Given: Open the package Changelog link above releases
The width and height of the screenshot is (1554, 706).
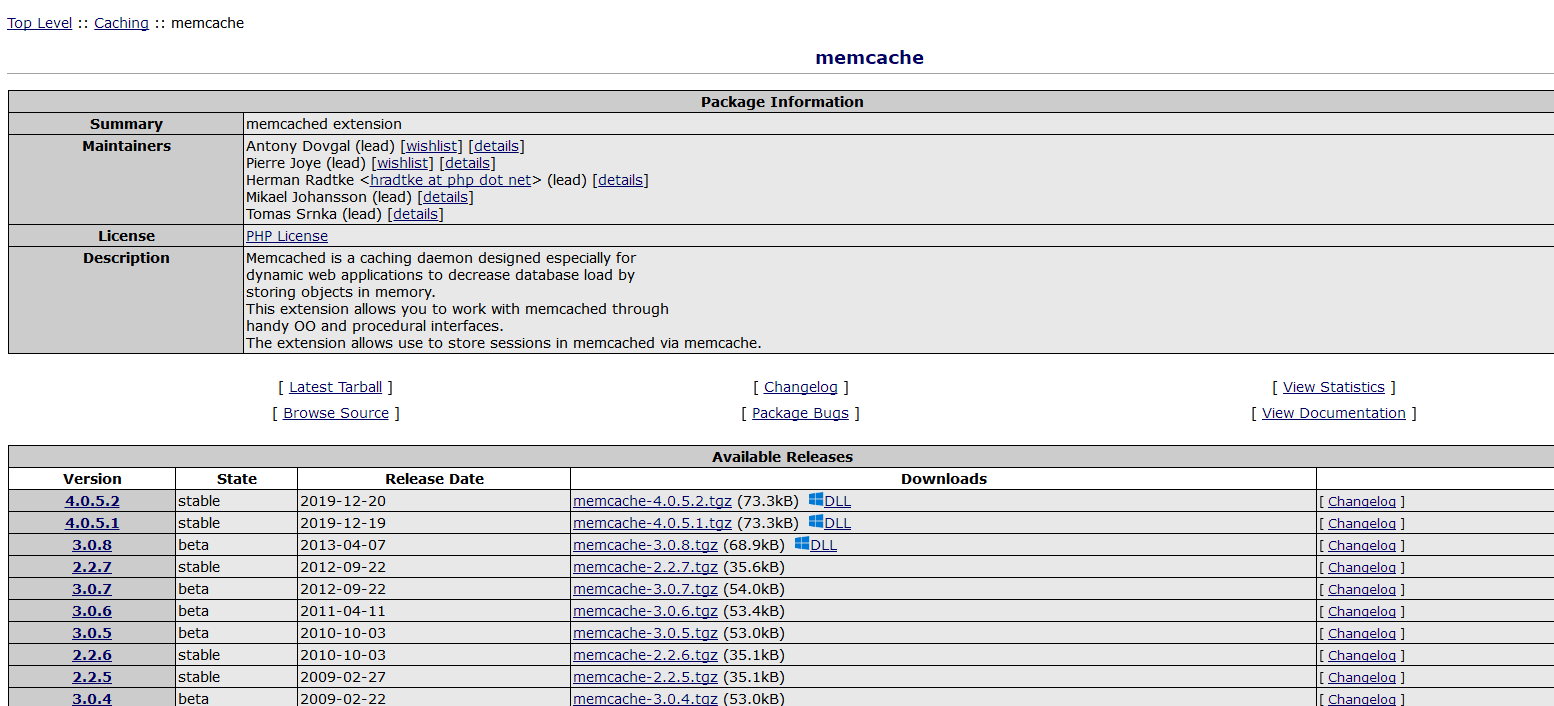Looking at the screenshot, I should [x=801, y=387].
